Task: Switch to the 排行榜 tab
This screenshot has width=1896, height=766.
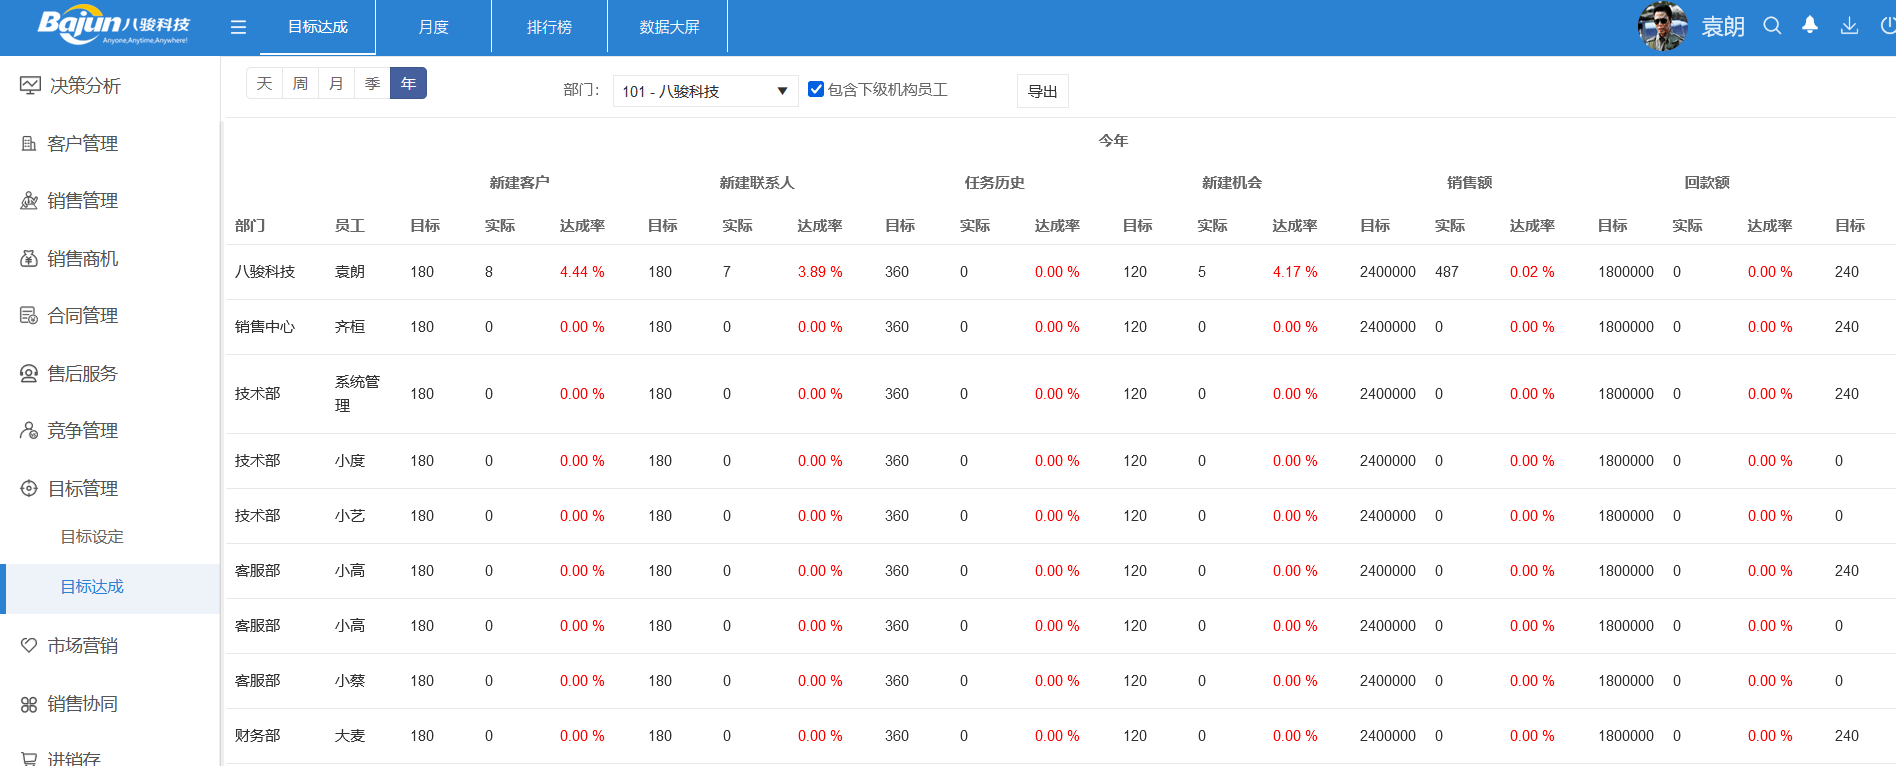Action: tap(549, 27)
